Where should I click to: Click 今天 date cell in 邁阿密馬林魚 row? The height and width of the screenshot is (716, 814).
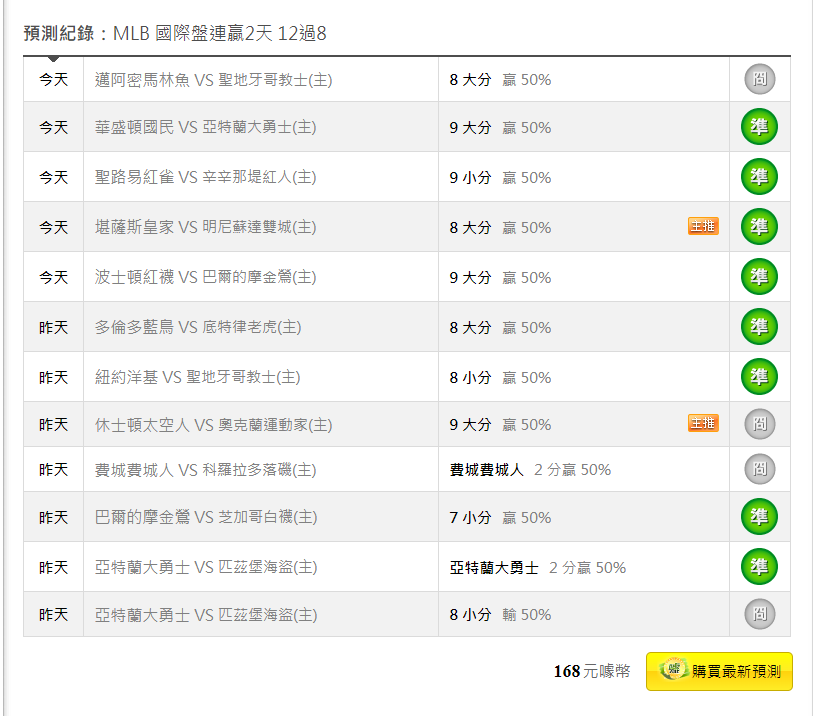(x=53, y=79)
